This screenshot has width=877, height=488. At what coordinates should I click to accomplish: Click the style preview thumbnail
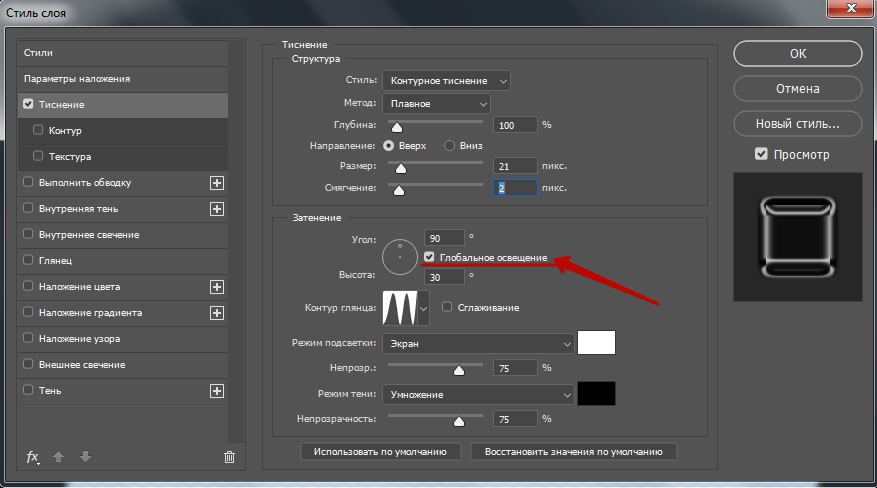798,237
